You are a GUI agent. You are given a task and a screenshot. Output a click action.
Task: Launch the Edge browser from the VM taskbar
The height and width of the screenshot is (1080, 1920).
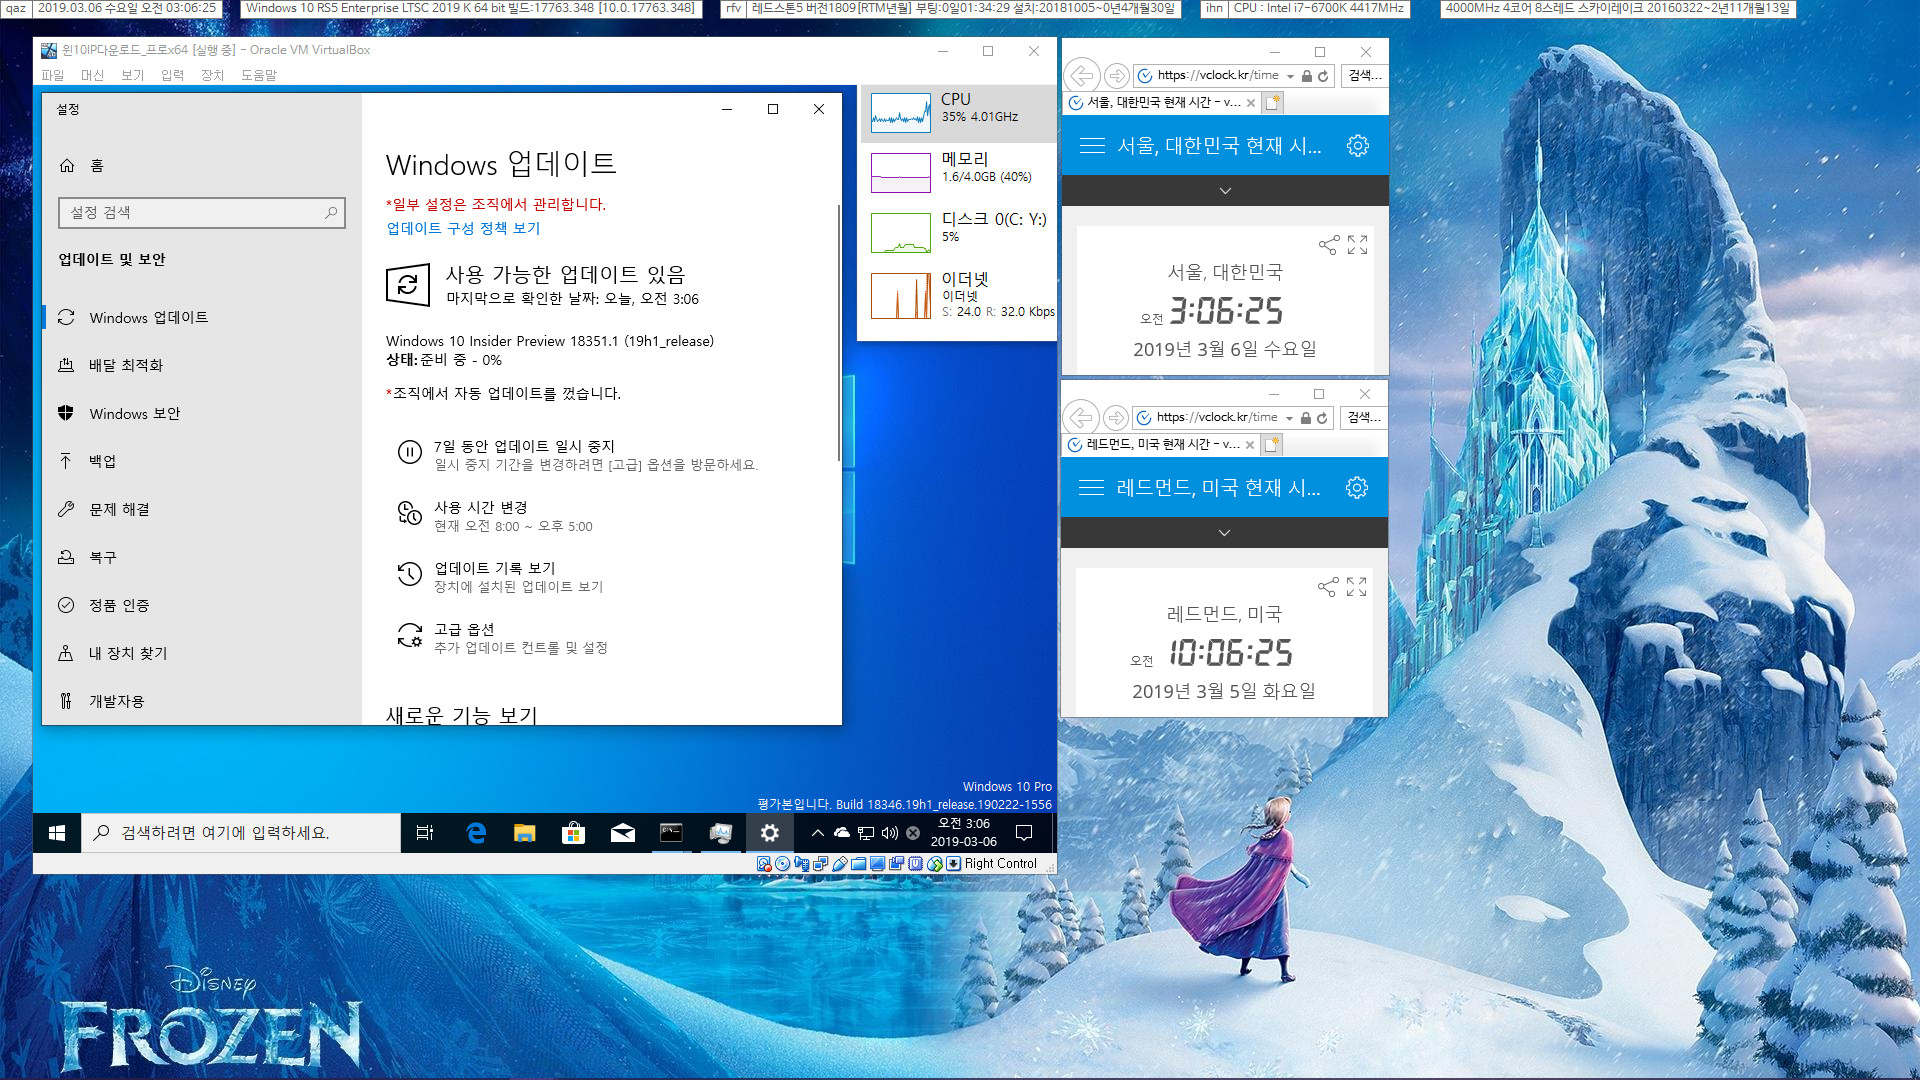point(476,833)
